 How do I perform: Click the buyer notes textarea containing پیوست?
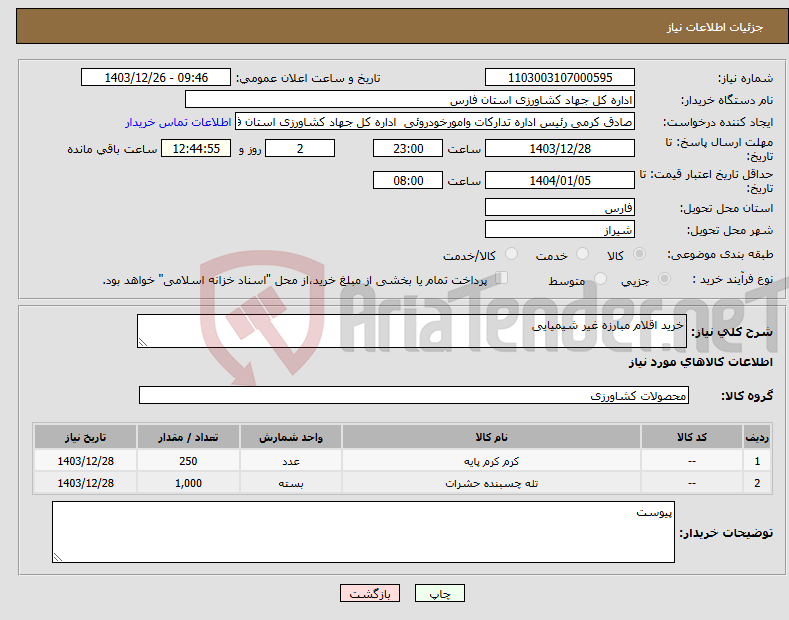tap(363, 532)
